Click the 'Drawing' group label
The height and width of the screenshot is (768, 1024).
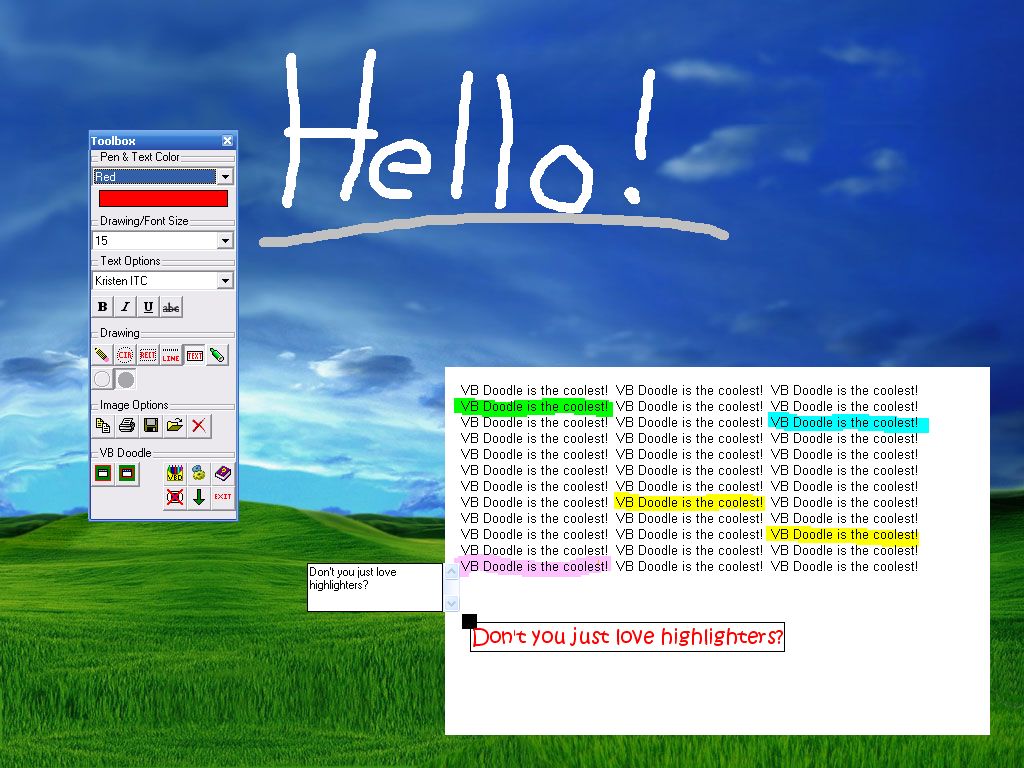click(x=120, y=333)
